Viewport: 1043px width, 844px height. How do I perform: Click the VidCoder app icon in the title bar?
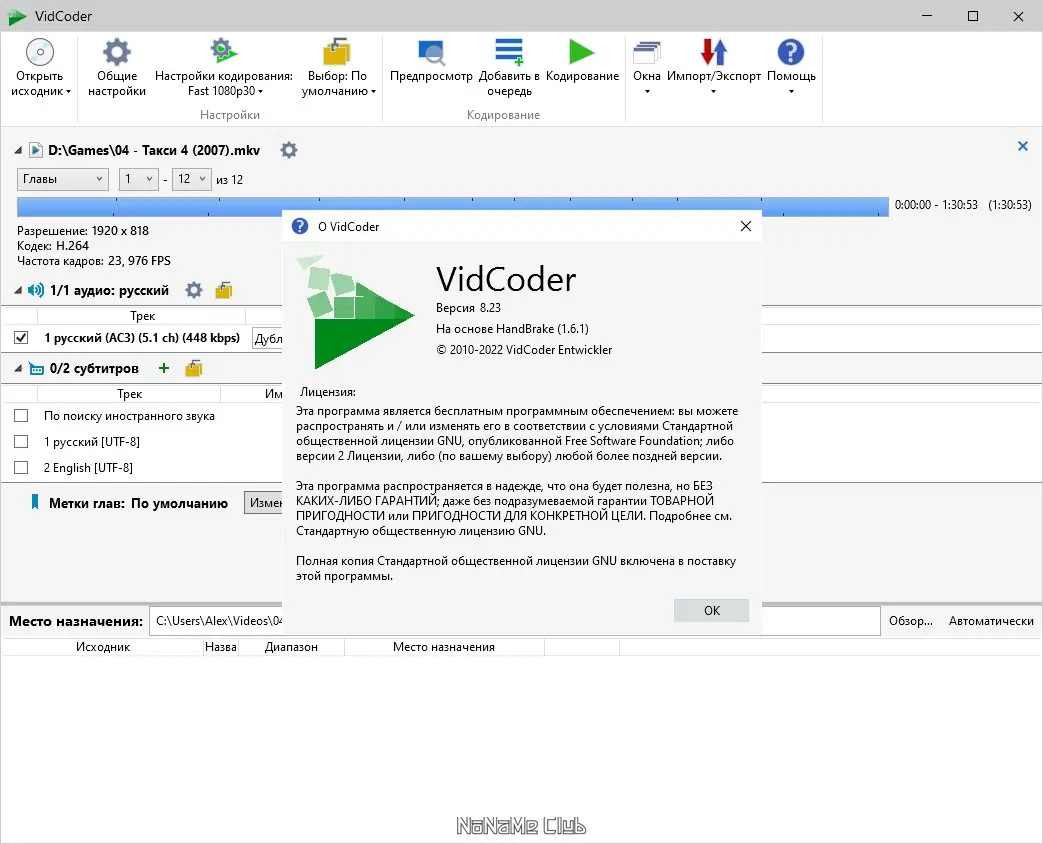tap(17, 16)
